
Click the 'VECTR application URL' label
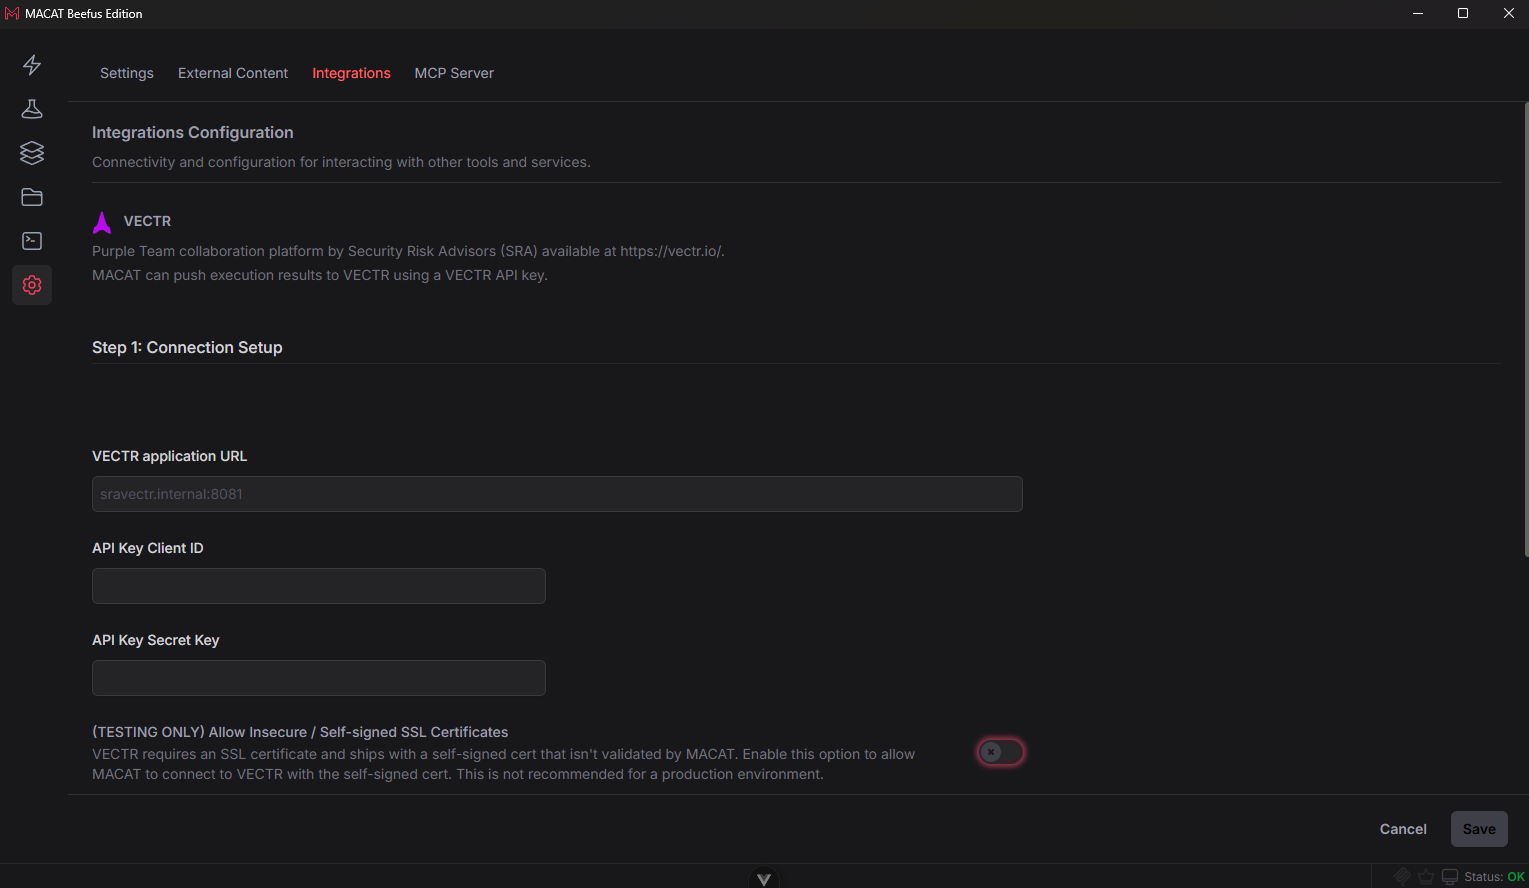click(169, 456)
